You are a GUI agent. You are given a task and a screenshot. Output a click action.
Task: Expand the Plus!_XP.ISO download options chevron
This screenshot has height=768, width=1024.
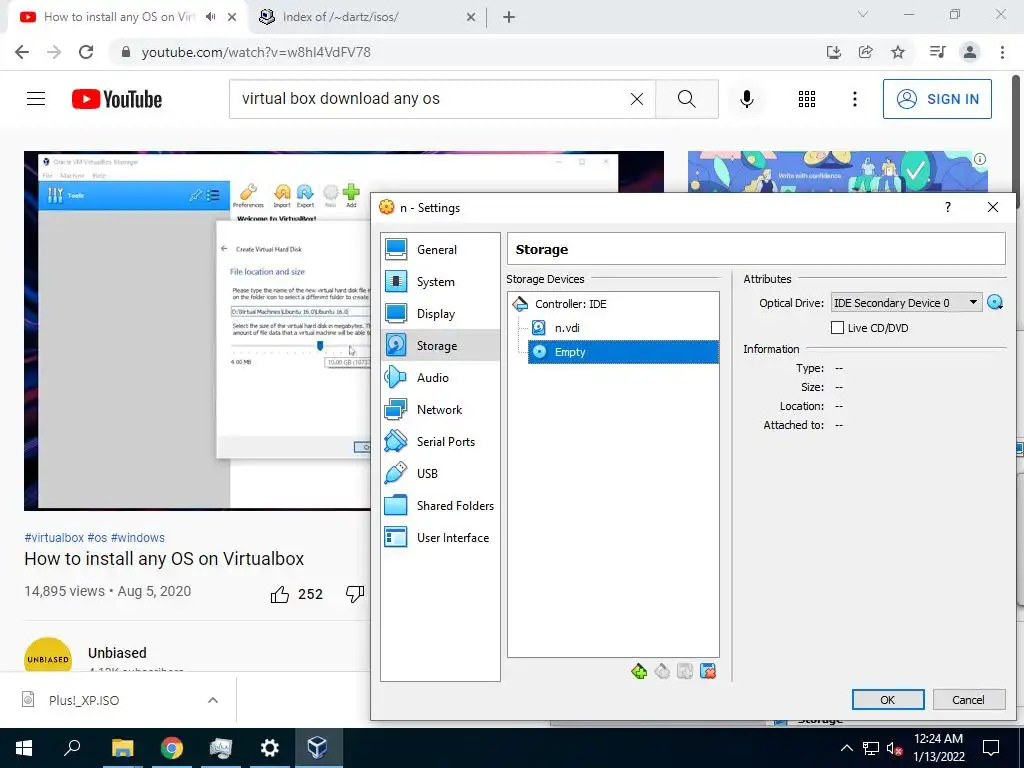tap(213, 700)
